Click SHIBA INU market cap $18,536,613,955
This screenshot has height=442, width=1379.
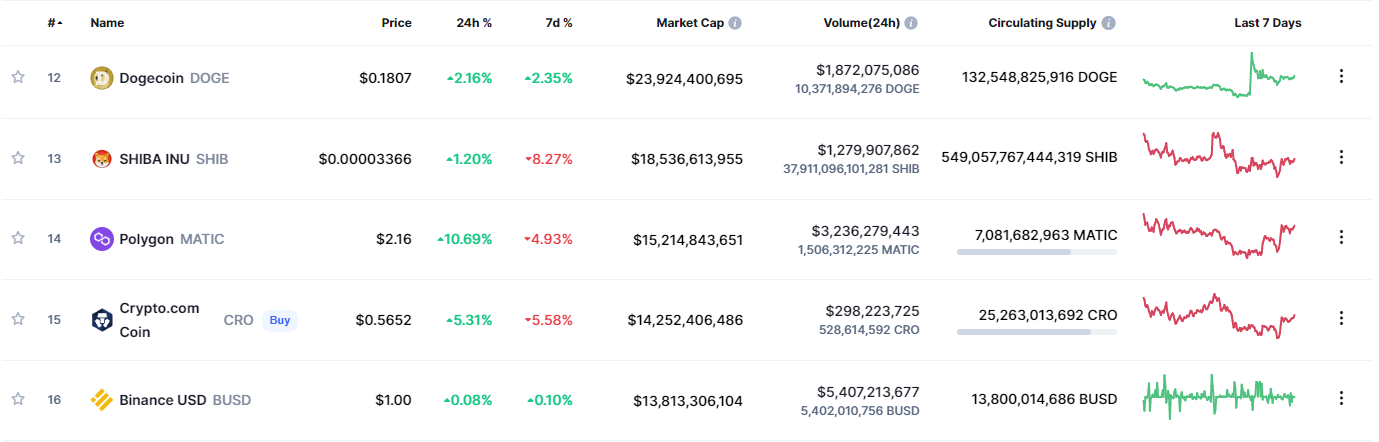coord(687,158)
